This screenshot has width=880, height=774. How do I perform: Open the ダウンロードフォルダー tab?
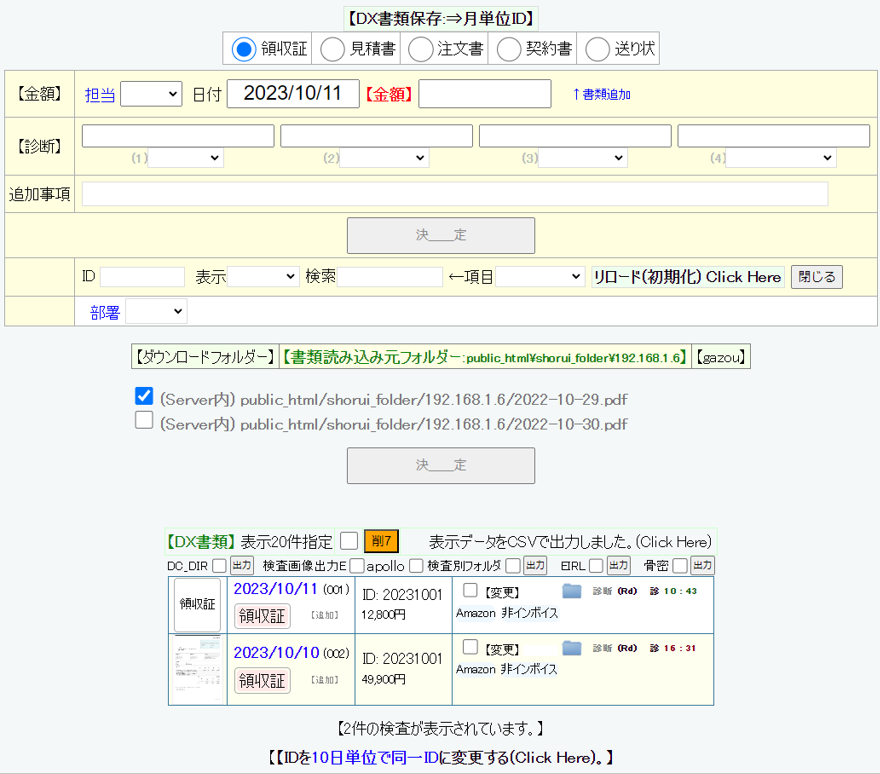pyautogui.click(x=205, y=357)
